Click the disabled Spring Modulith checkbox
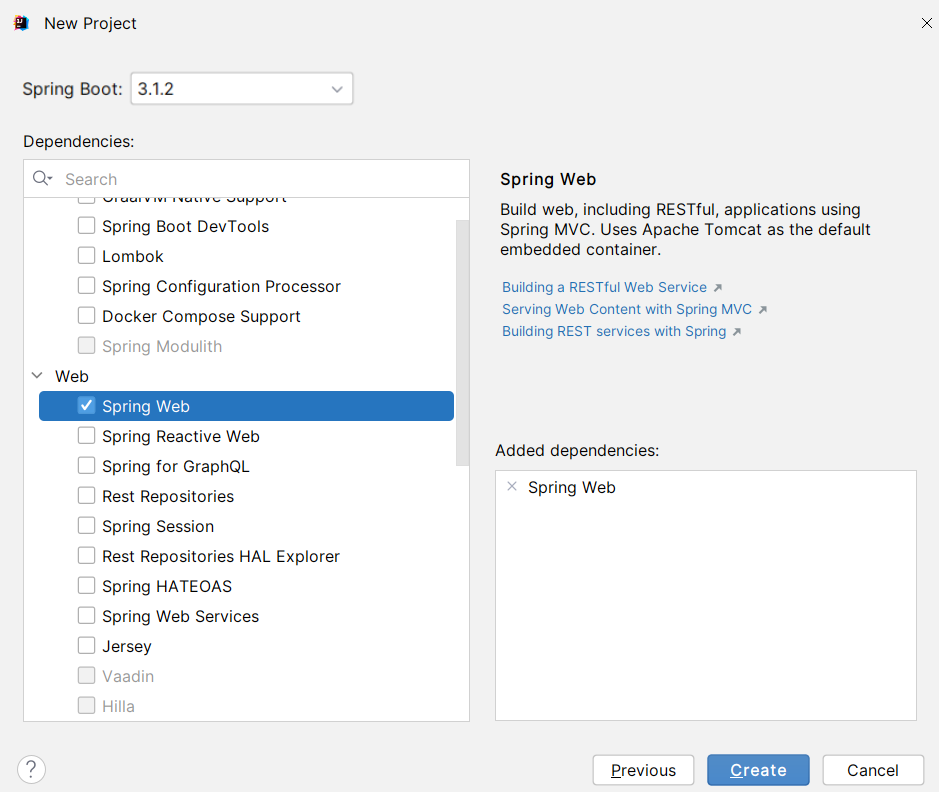This screenshot has height=792, width=939. 86,345
